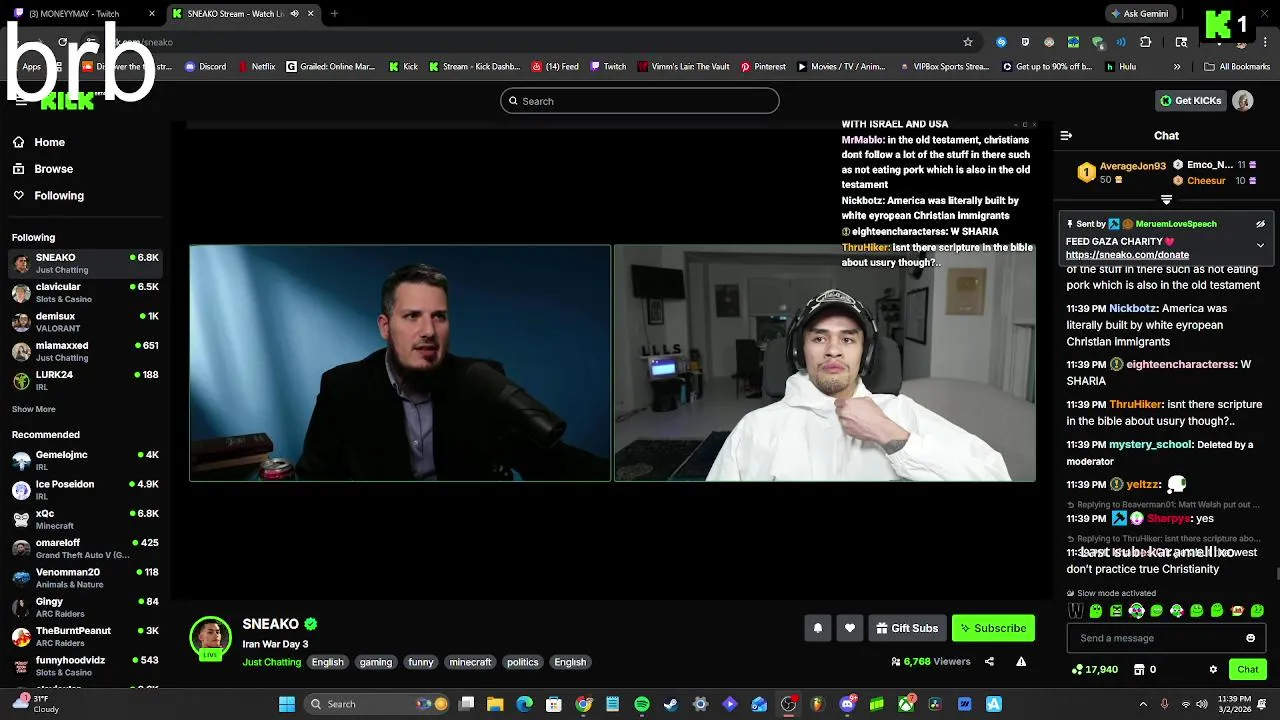Viewport: 1280px width, 720px height.
Task: Open demisux VALORANT channel in sidebar
Action: pyautogui.click(x=85, y=321)
